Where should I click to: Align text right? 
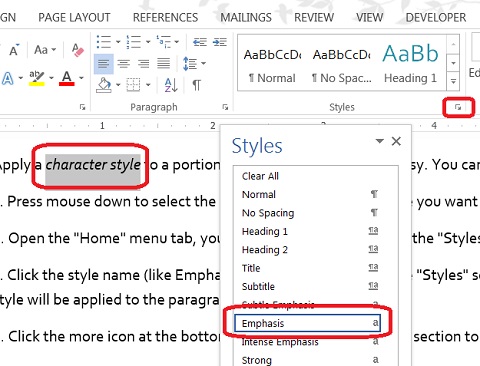tap(144, 63)
